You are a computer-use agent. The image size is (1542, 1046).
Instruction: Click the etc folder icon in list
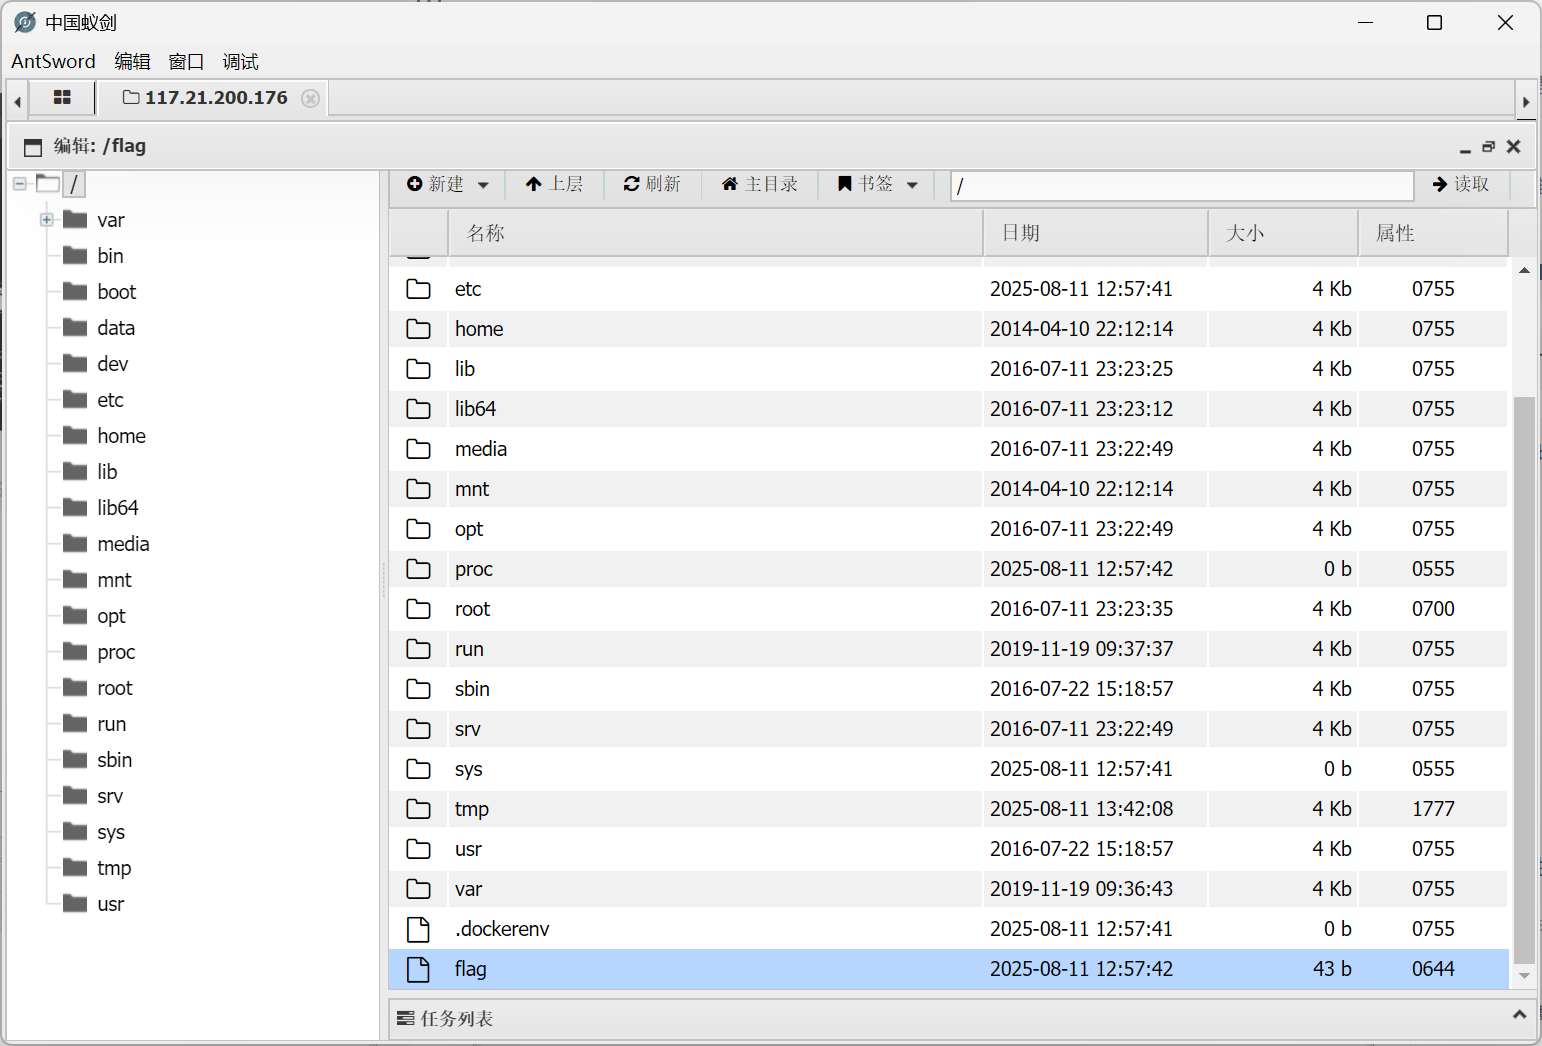pyautogui.click(x=418, y=289)
